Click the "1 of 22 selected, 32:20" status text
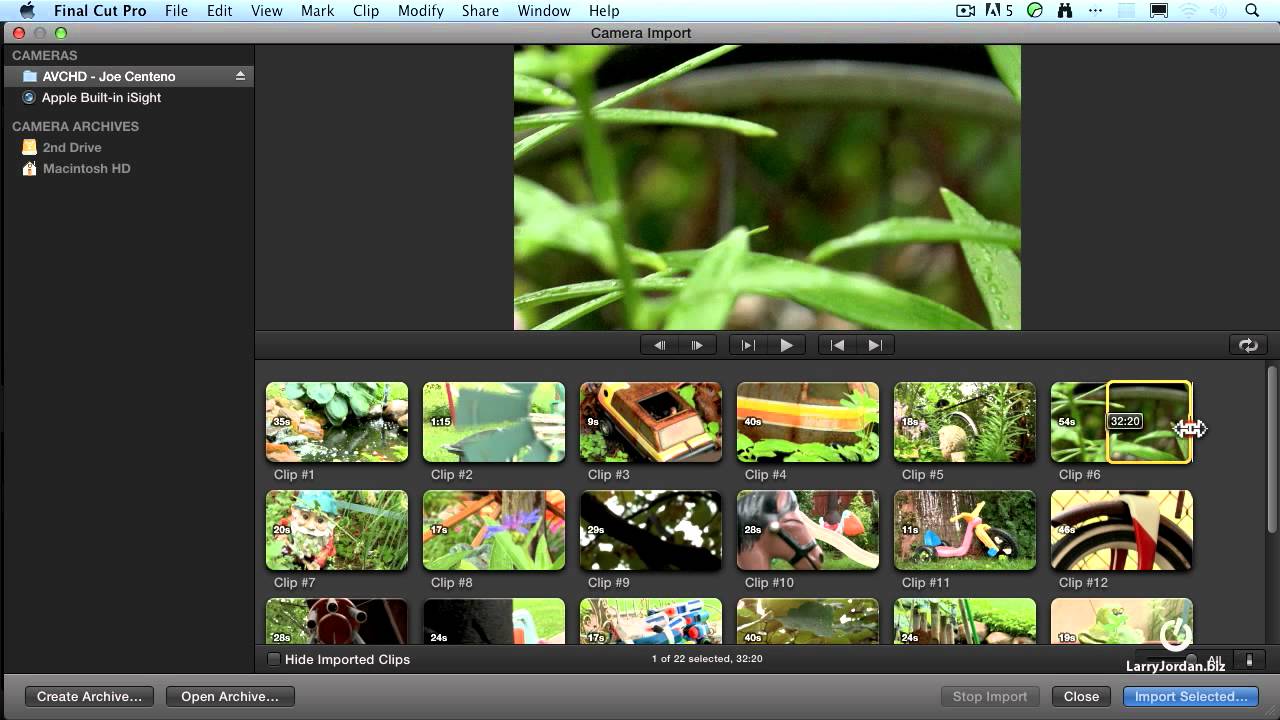This screenshot has width=1280, height=720. (x=707, y=659)
